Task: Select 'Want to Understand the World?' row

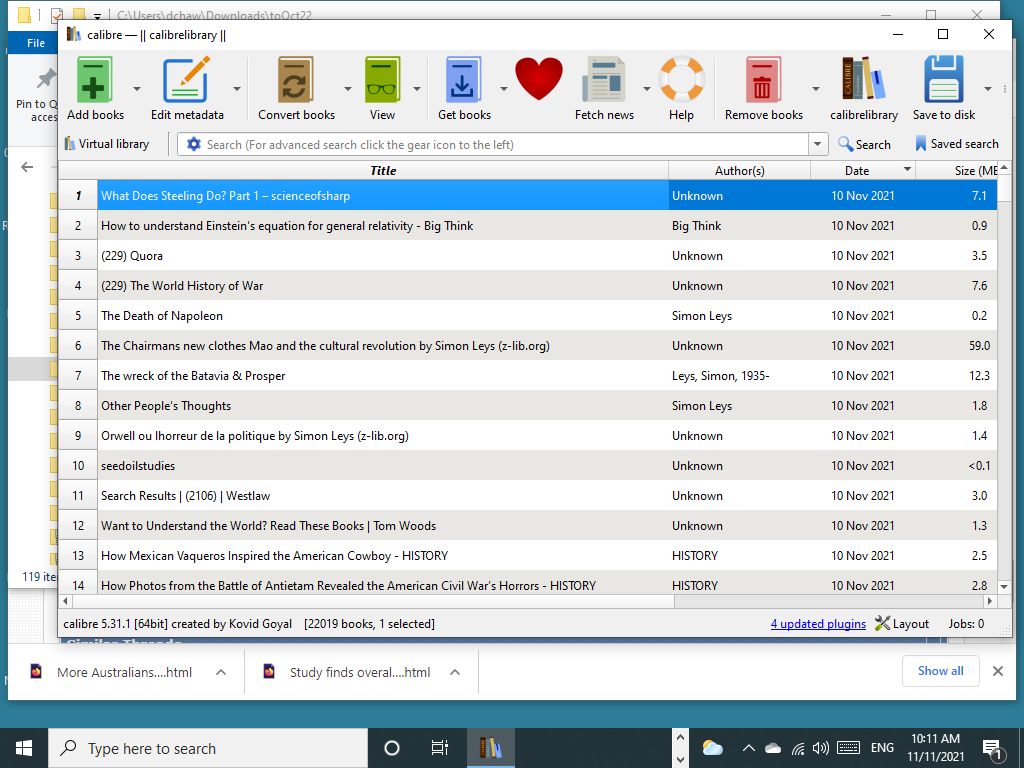Action: (x=547, y=526)
